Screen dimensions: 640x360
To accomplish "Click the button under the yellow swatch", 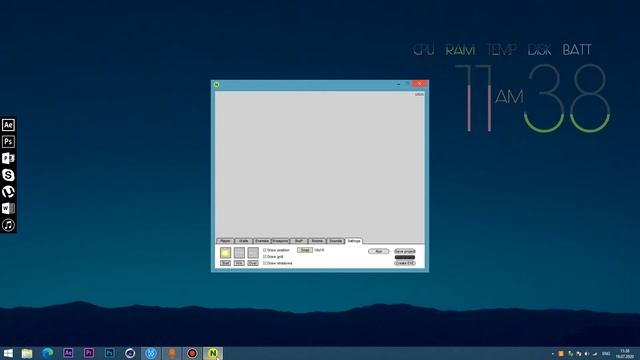I will 225,263.
